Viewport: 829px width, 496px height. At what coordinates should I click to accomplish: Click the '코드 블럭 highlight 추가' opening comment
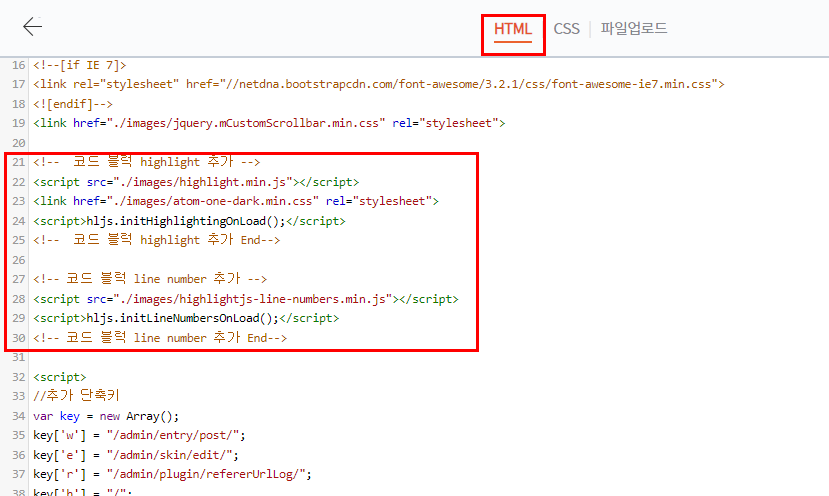point(146,162)
